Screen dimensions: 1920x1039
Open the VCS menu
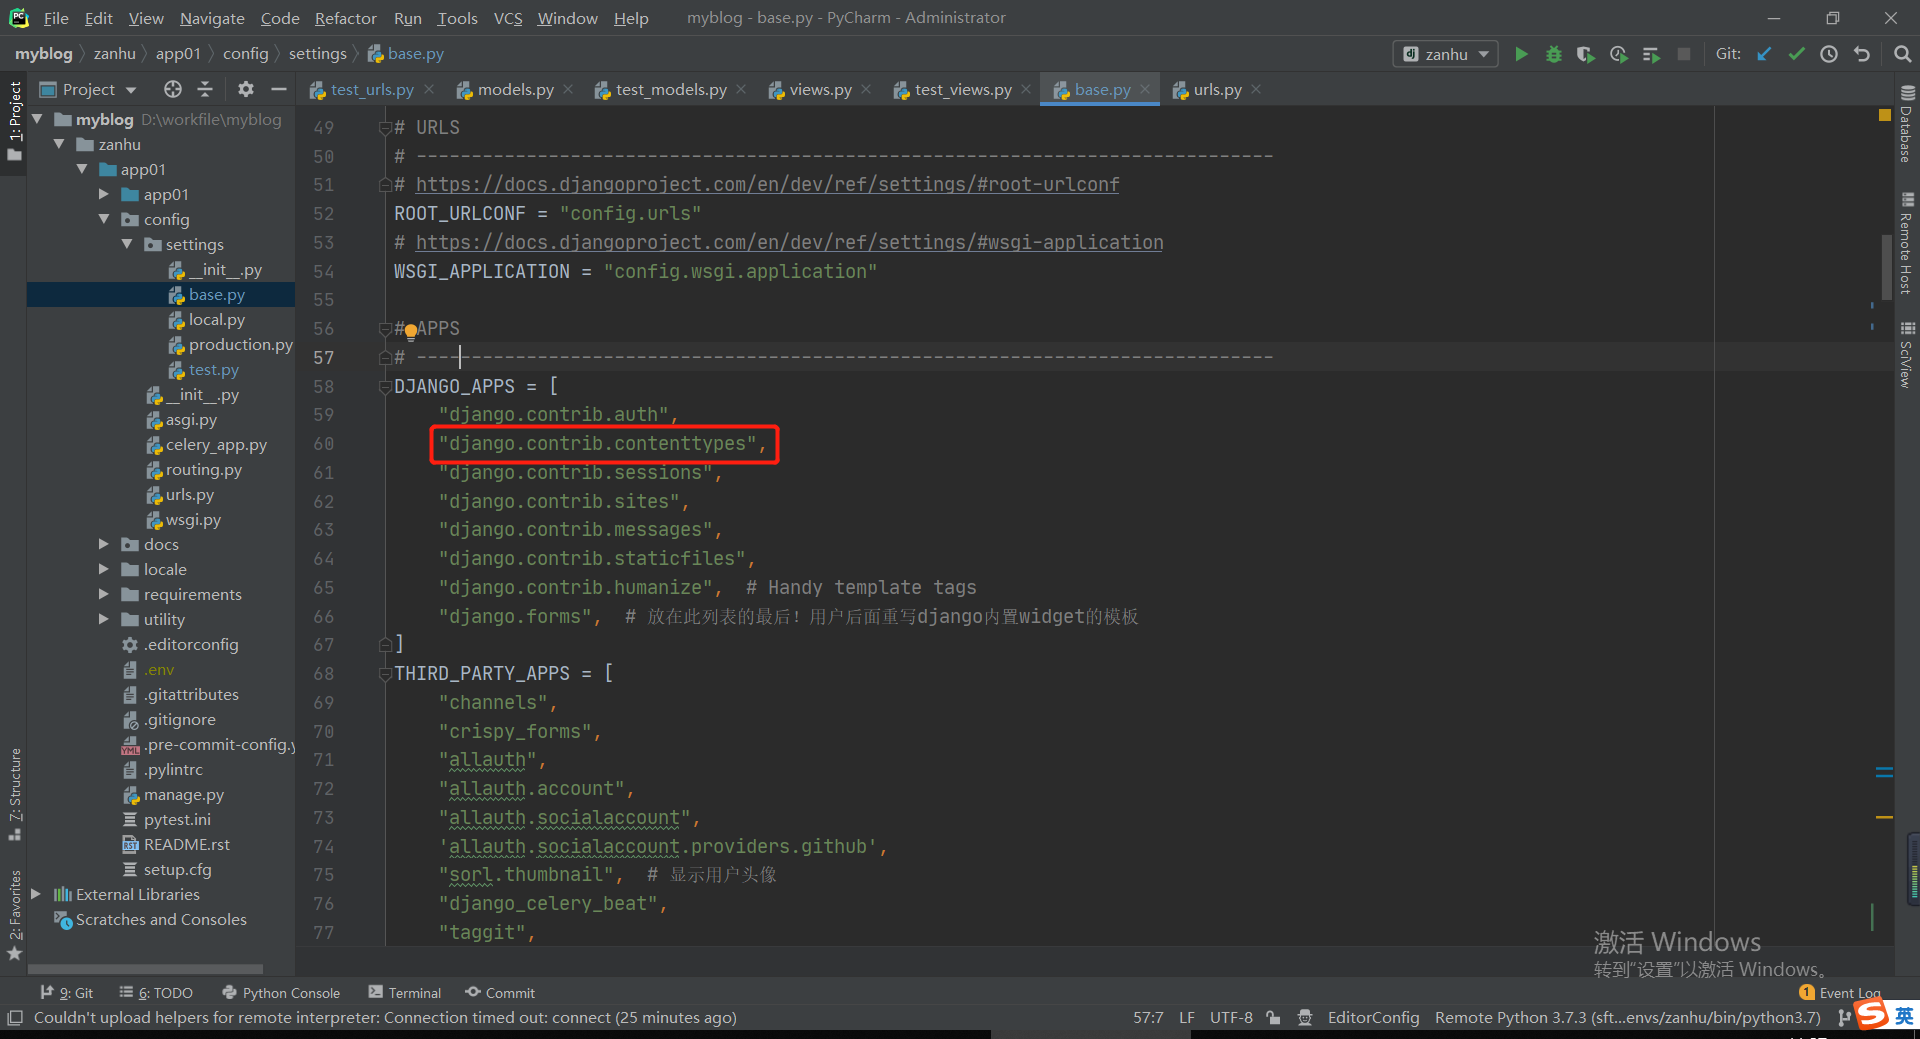coord(508,18)
